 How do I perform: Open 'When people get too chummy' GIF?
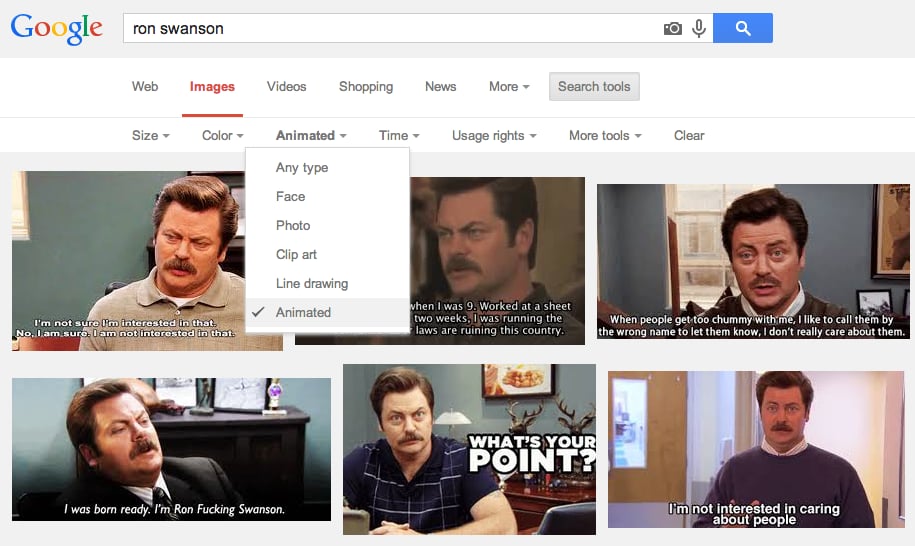(x=753, y=261)
